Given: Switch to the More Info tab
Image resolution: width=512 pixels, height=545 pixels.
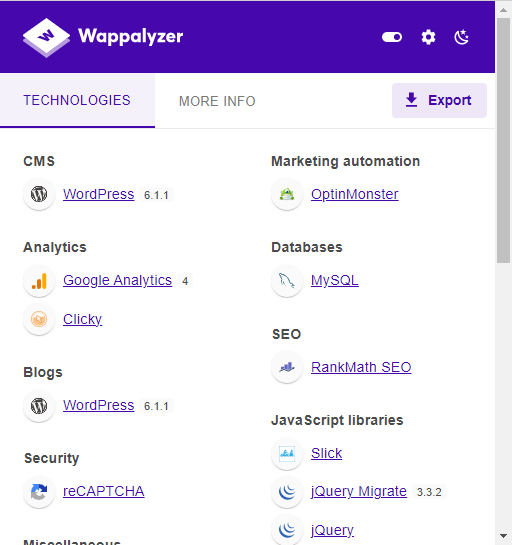Looking at the screenshot, I should point(217,101).
